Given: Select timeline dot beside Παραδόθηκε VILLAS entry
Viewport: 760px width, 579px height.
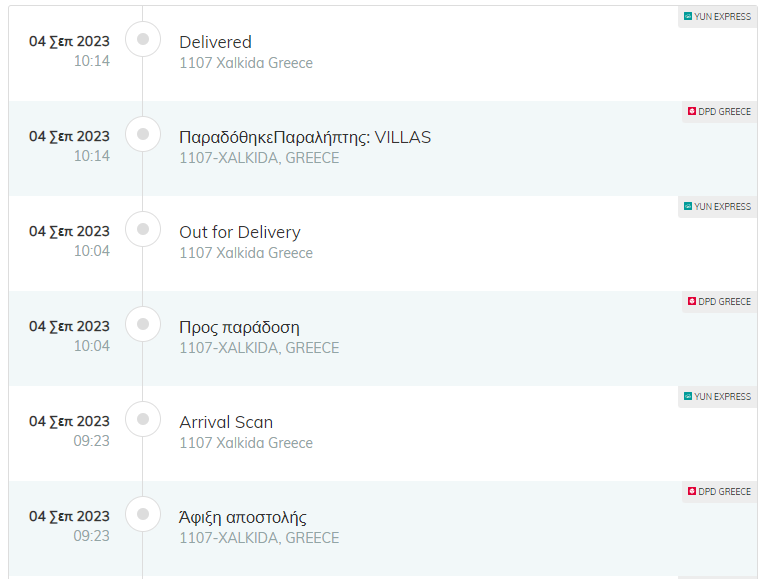Looking at the screenshot, I should [143, 134].
